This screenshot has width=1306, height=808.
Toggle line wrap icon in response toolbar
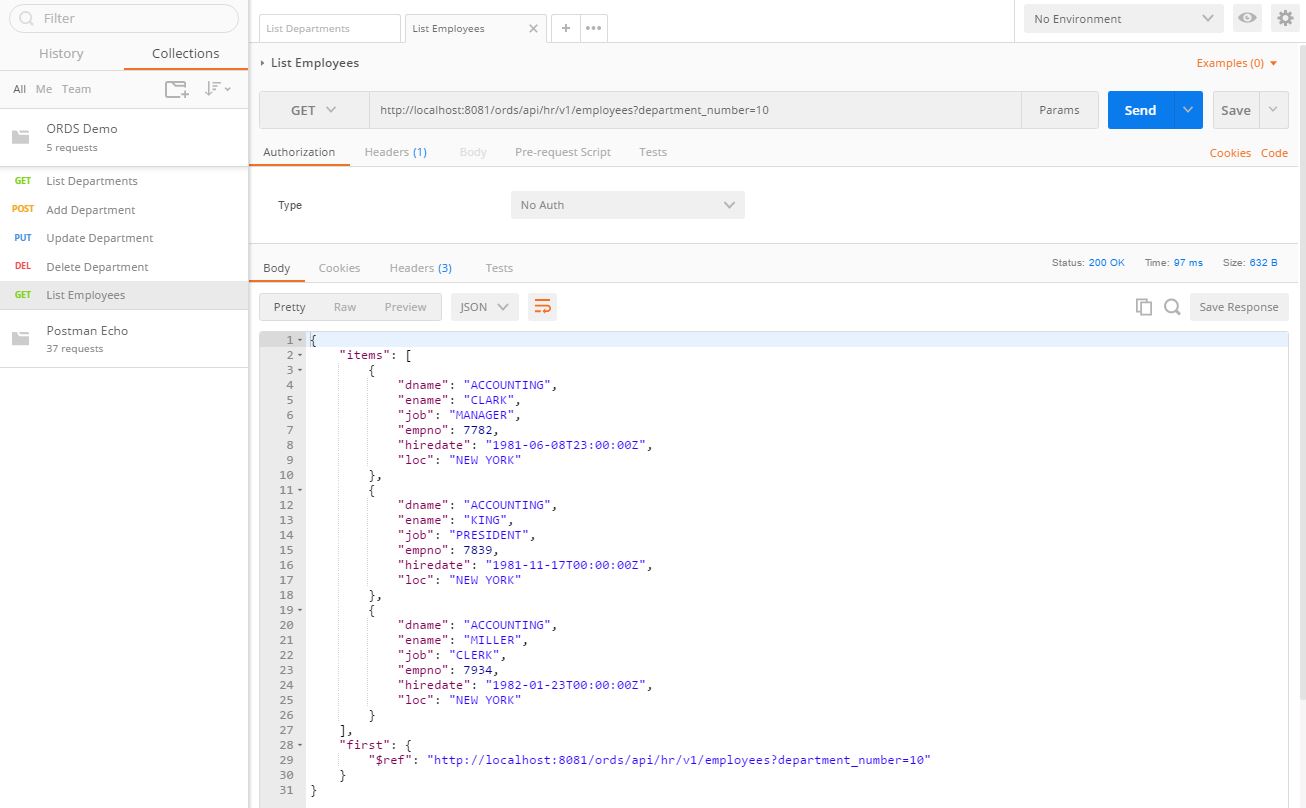(542, 307)
